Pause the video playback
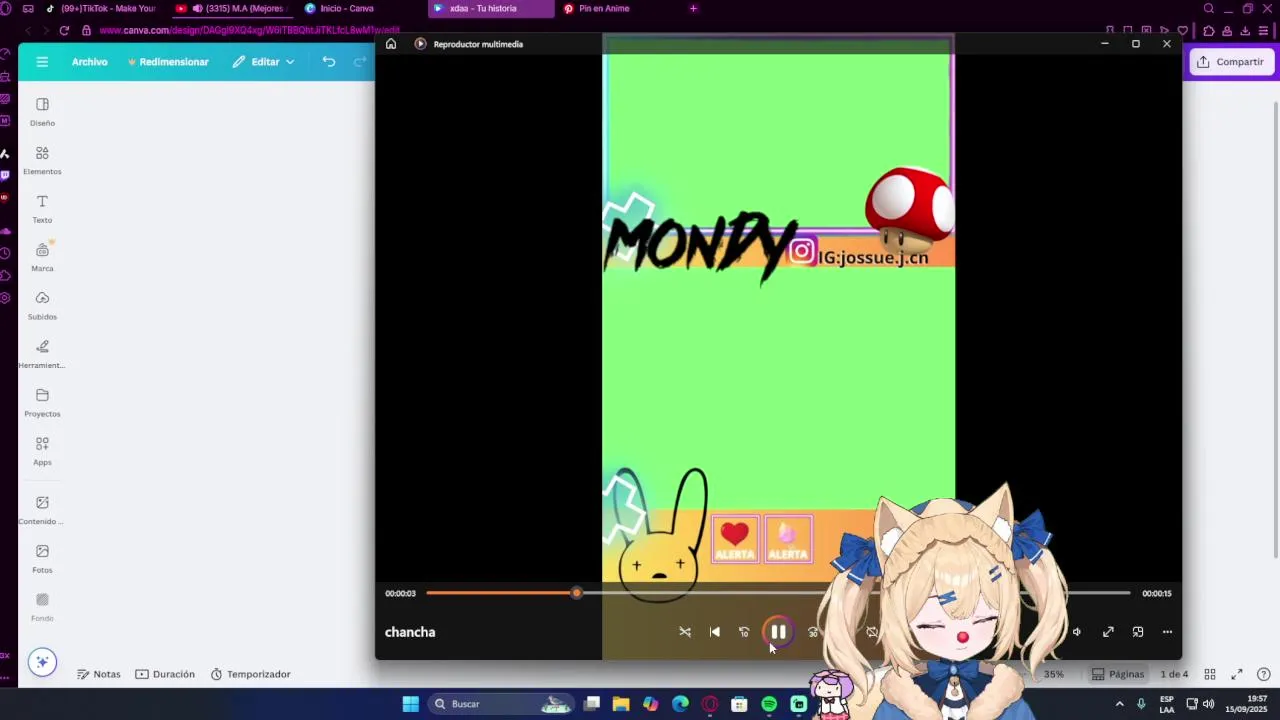Image resolution: width=1280 pixels, height=720 pixels. tap(778, 632)
